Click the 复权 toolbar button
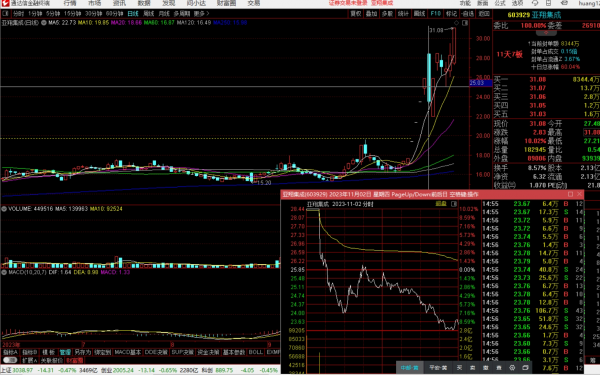Screen dimensions: 600x375 (x=355, y=13)
